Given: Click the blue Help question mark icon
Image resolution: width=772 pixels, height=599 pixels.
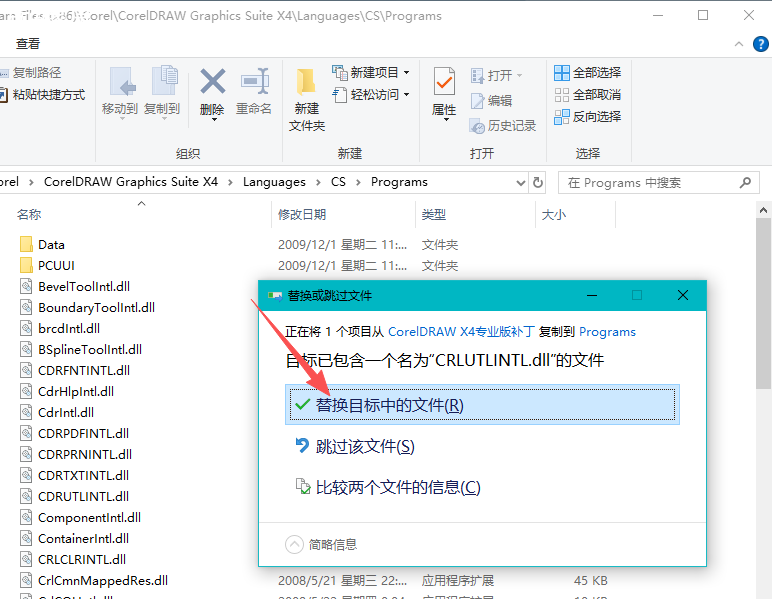Looking at the screenshot, I should click(761, 44).
